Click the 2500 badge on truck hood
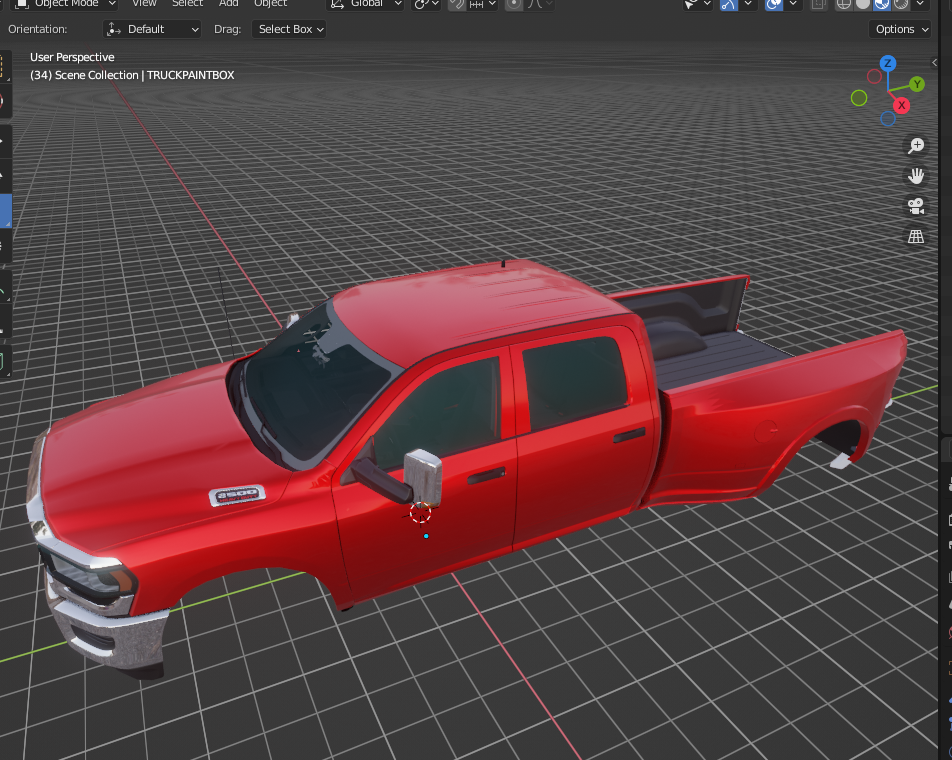The height and width of the screenshot is (760, 952). pyautogui.click(x=237, y=495)
